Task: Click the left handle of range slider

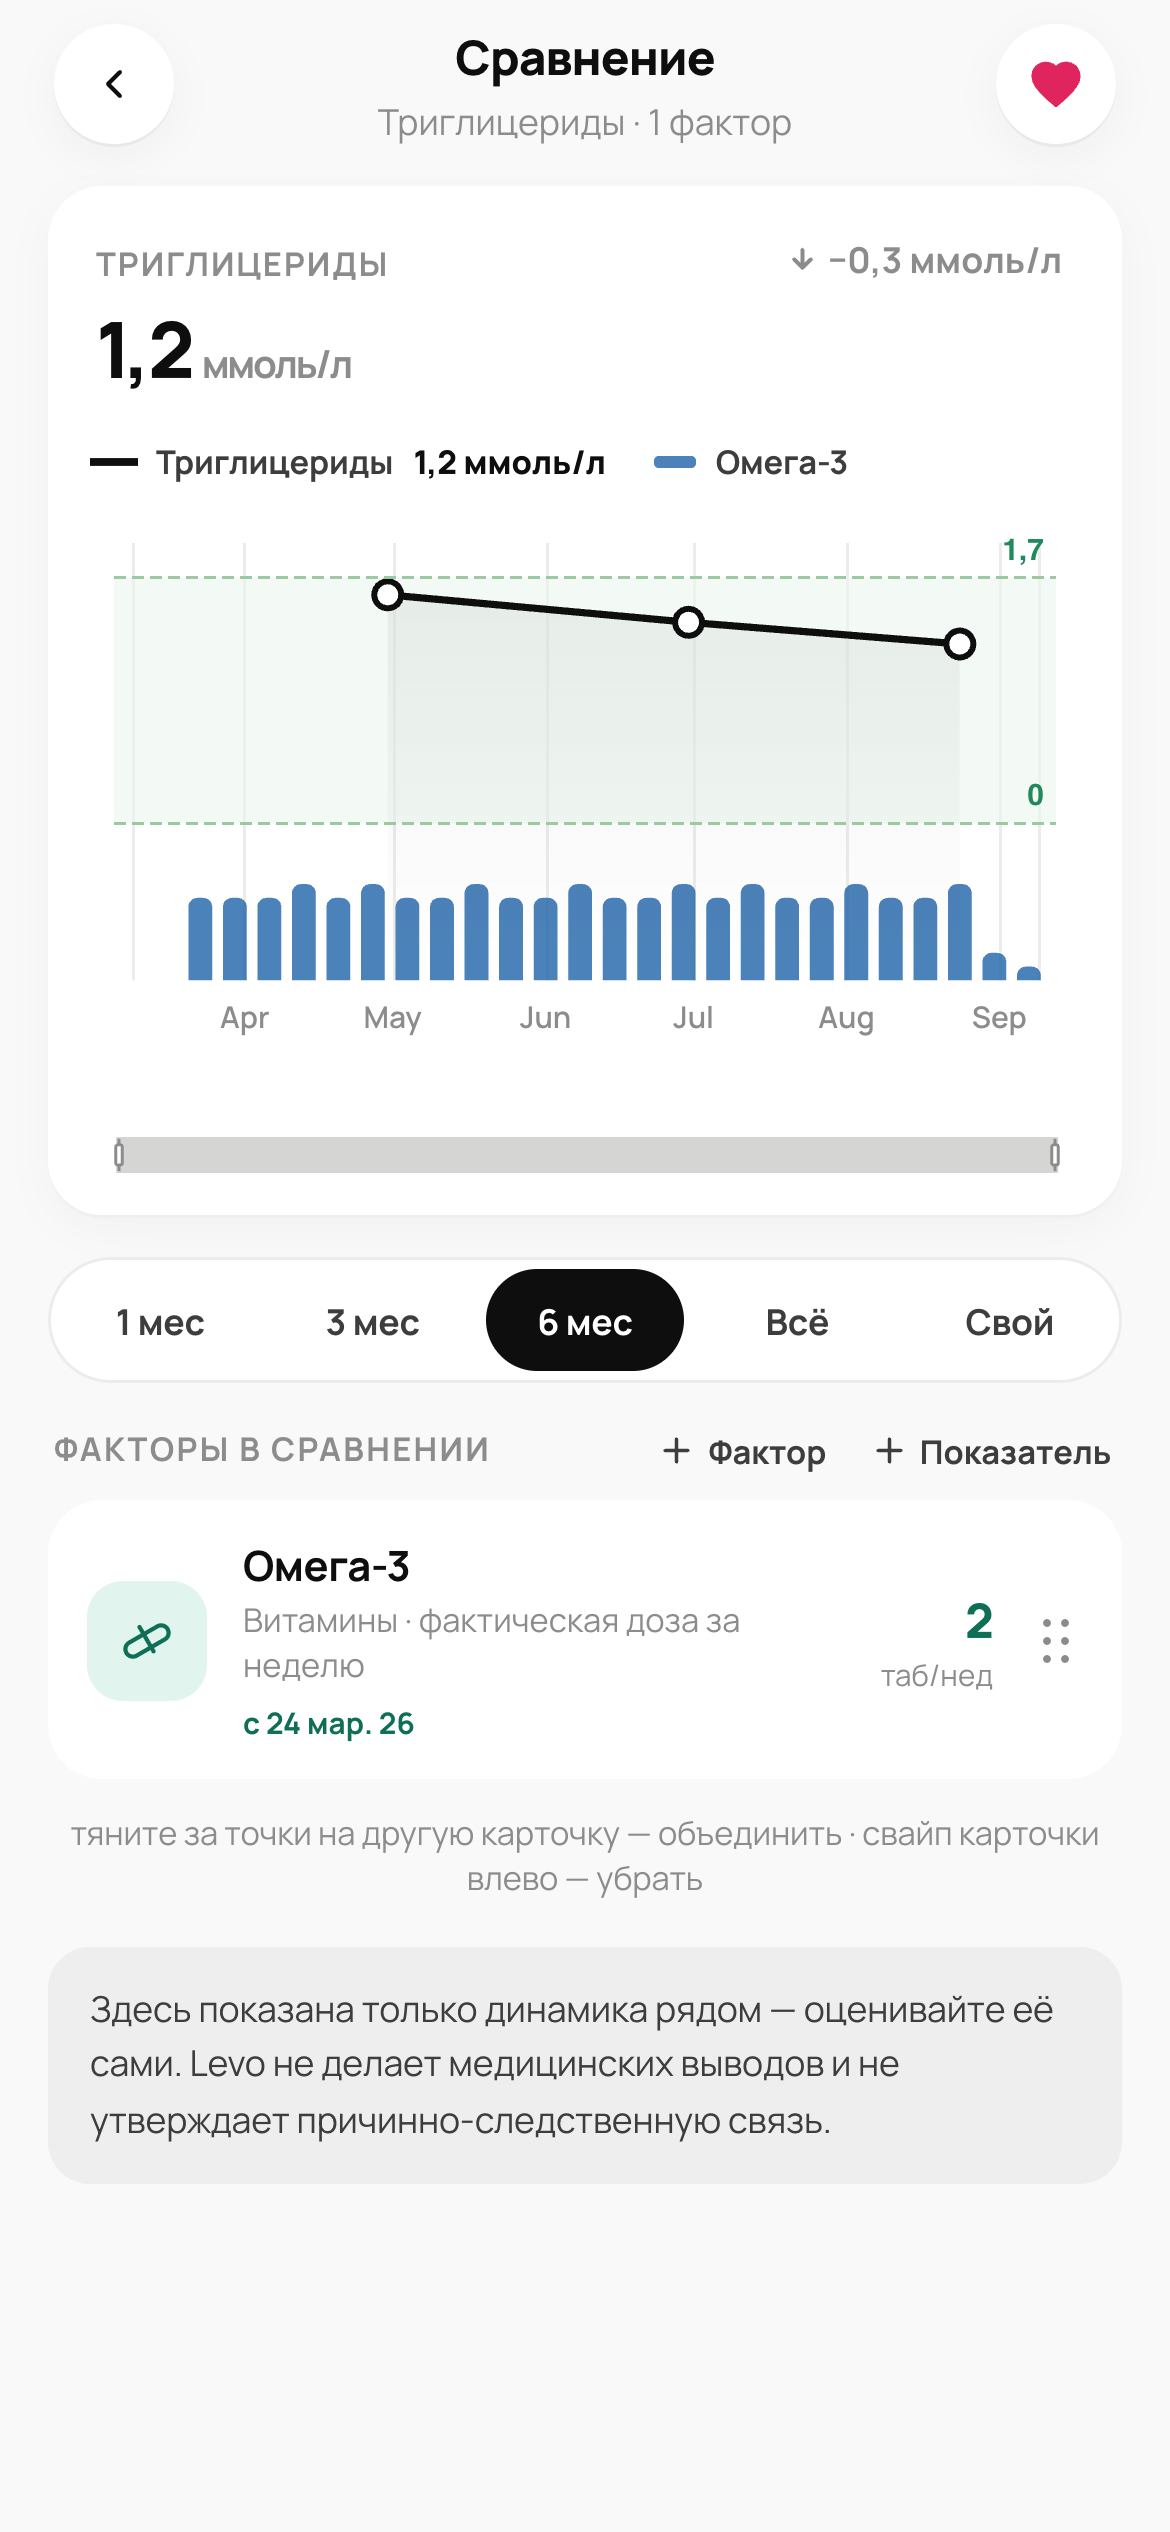Action: click(119, 1155)
